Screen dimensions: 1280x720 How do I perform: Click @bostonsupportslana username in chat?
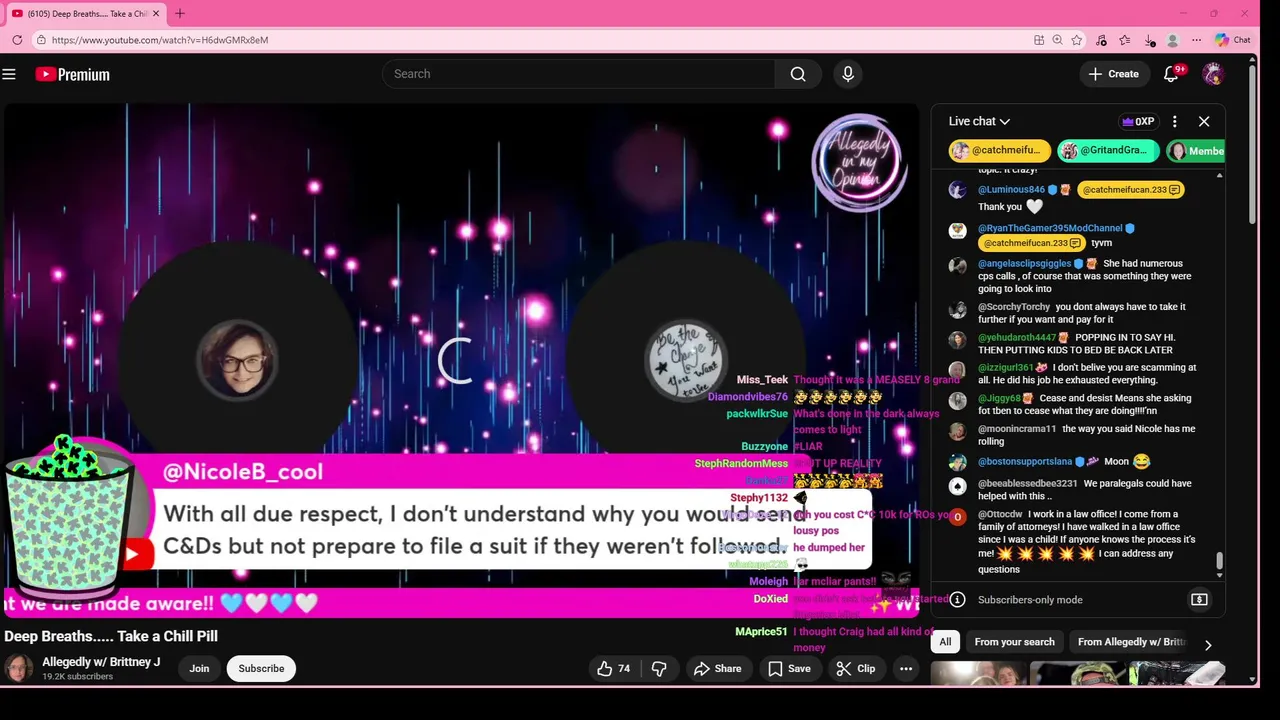click(1025, 462)
